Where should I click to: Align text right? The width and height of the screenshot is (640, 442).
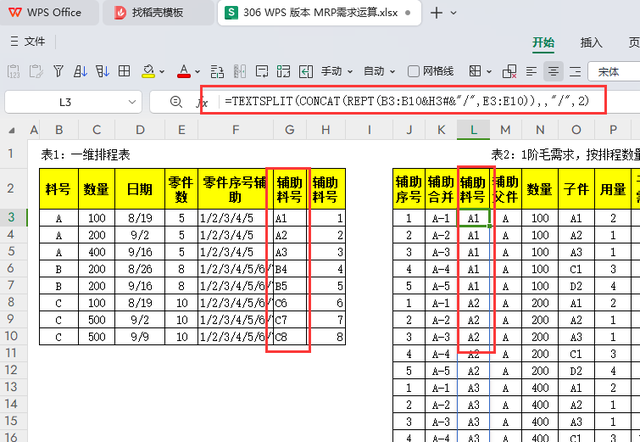point(575,72)
